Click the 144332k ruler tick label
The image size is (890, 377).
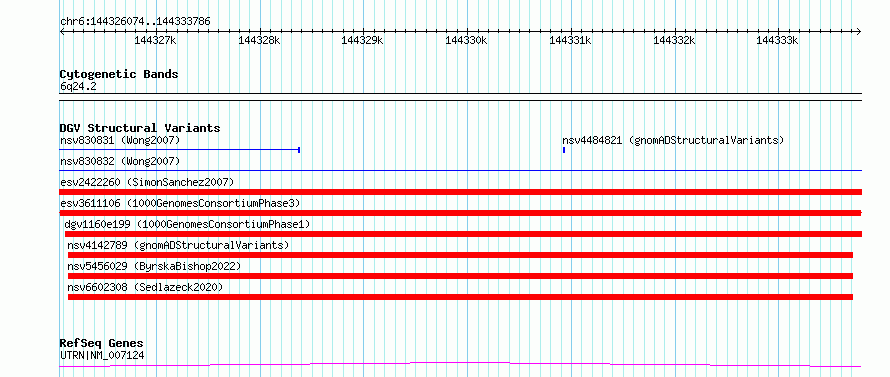coord(674,40)
